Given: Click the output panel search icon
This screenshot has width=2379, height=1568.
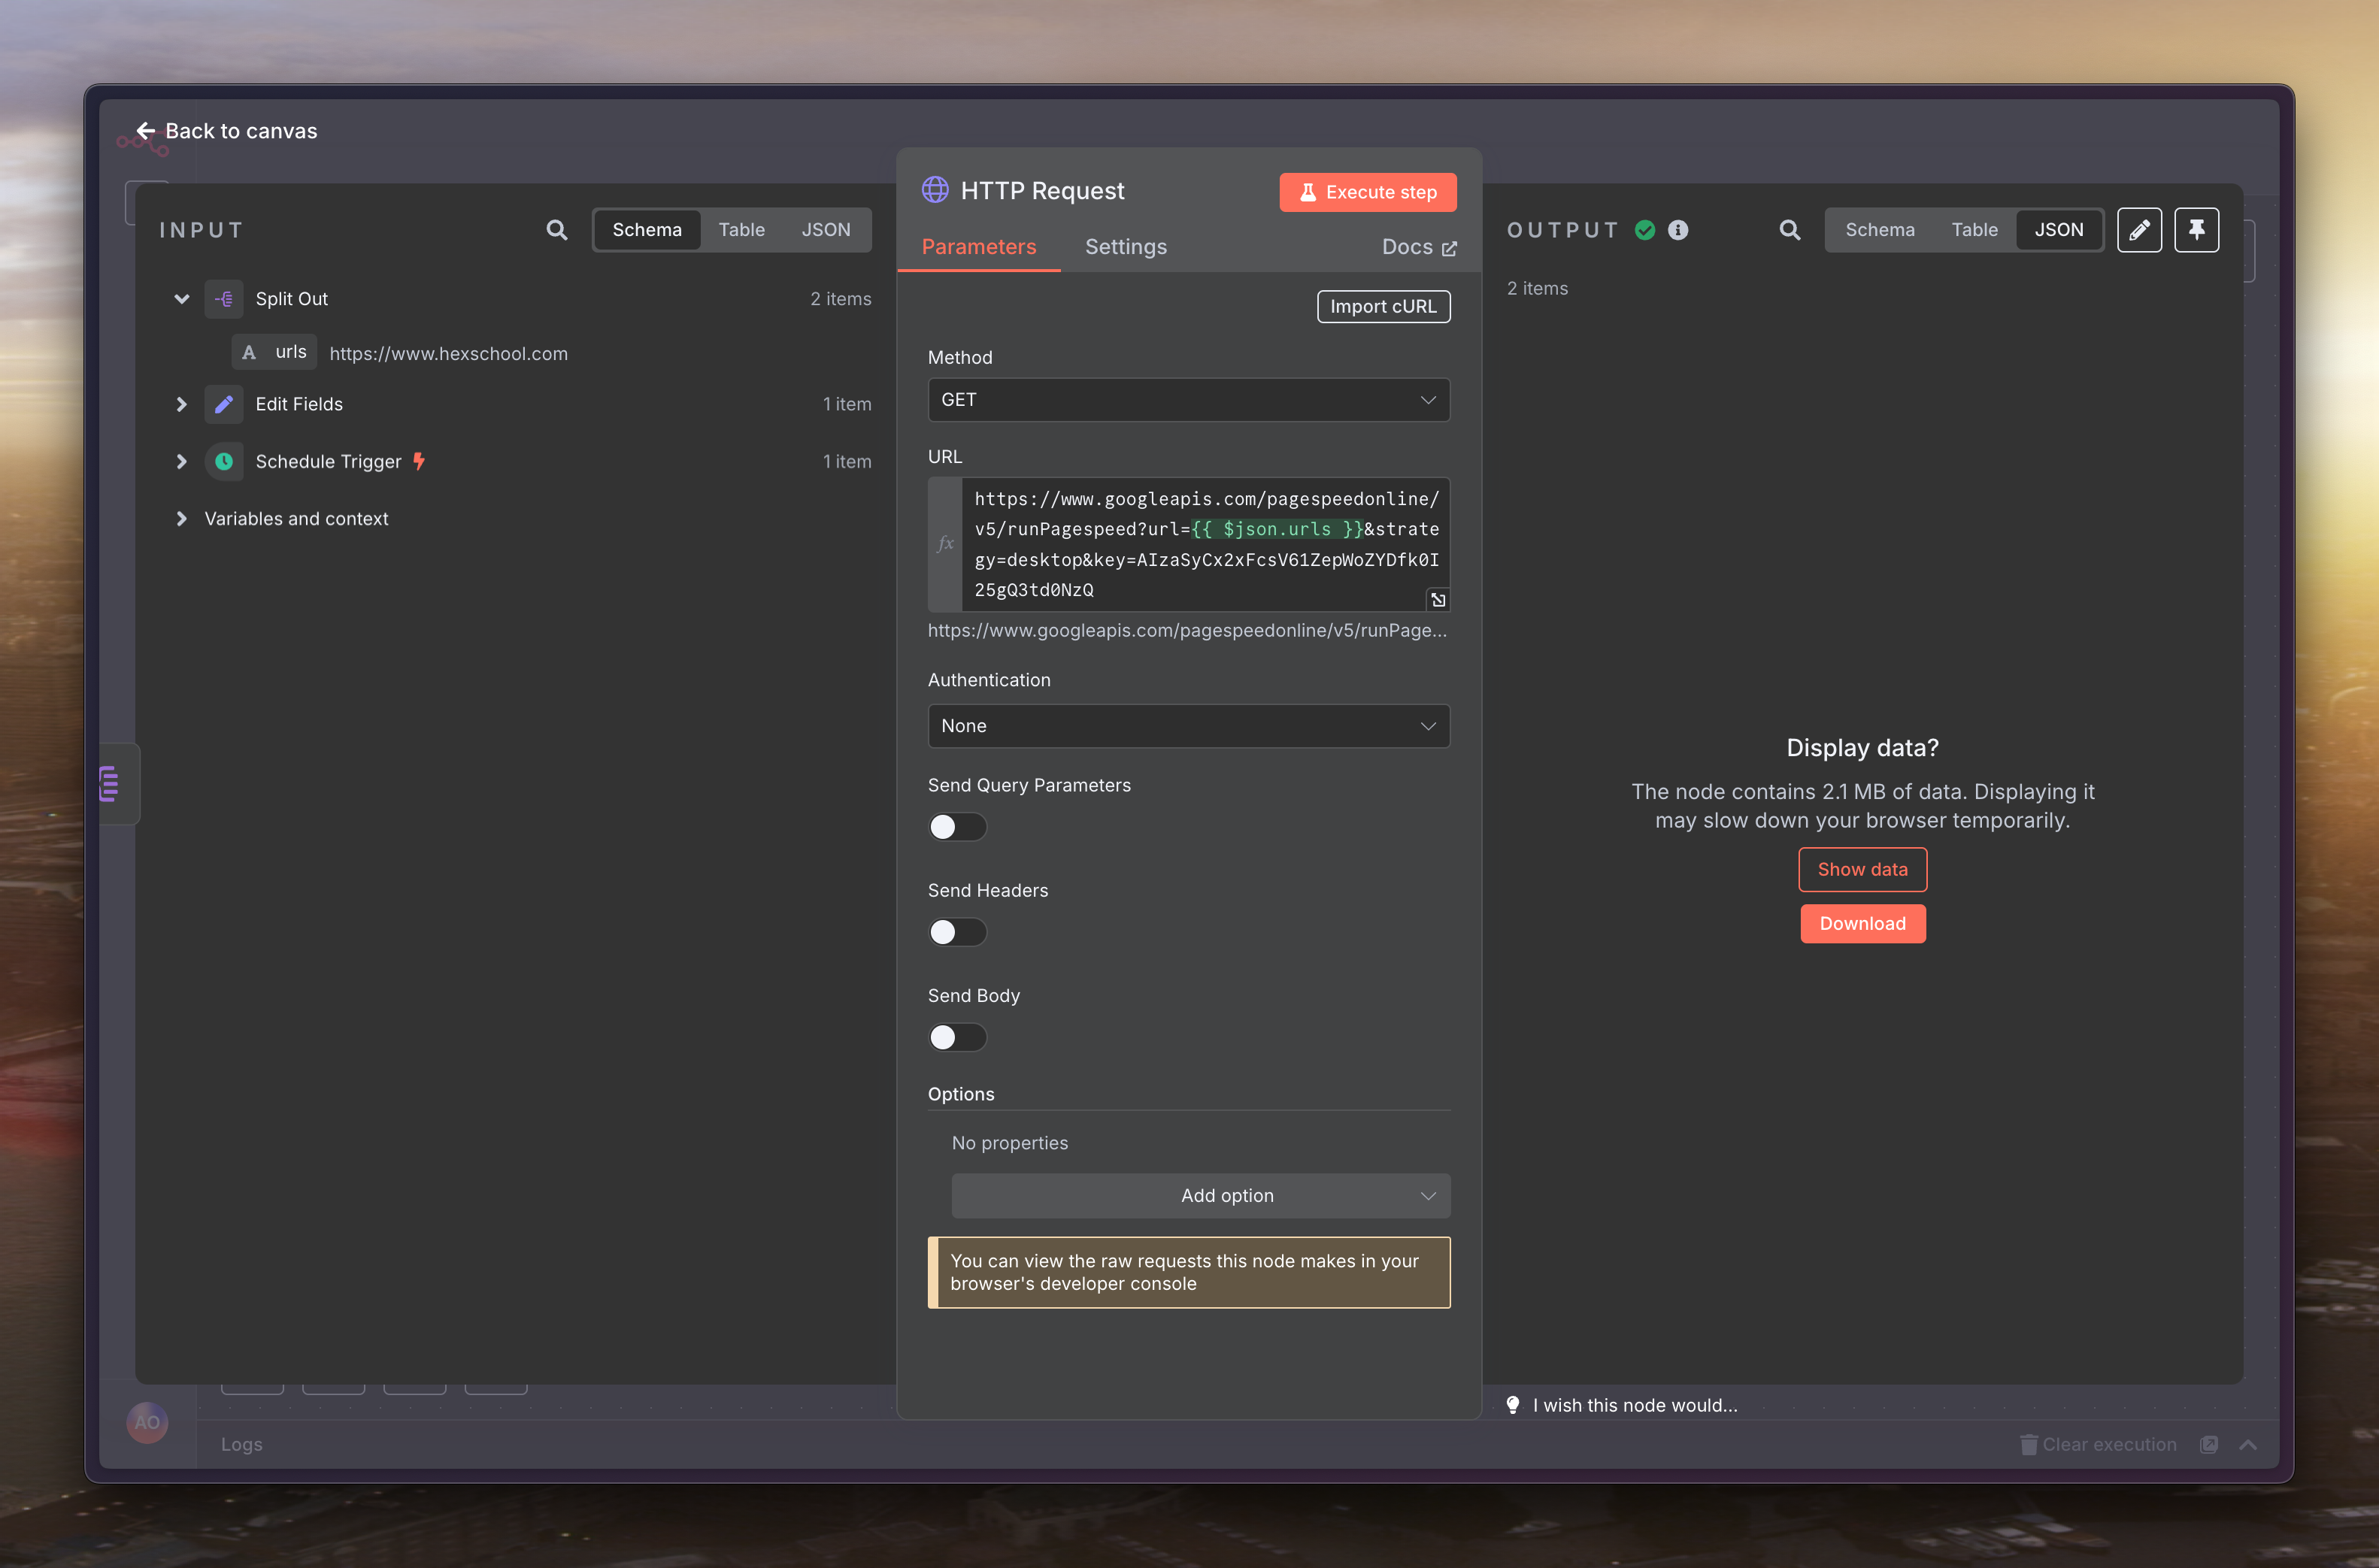Looking at the screenshot, I should pos(1790,230).
